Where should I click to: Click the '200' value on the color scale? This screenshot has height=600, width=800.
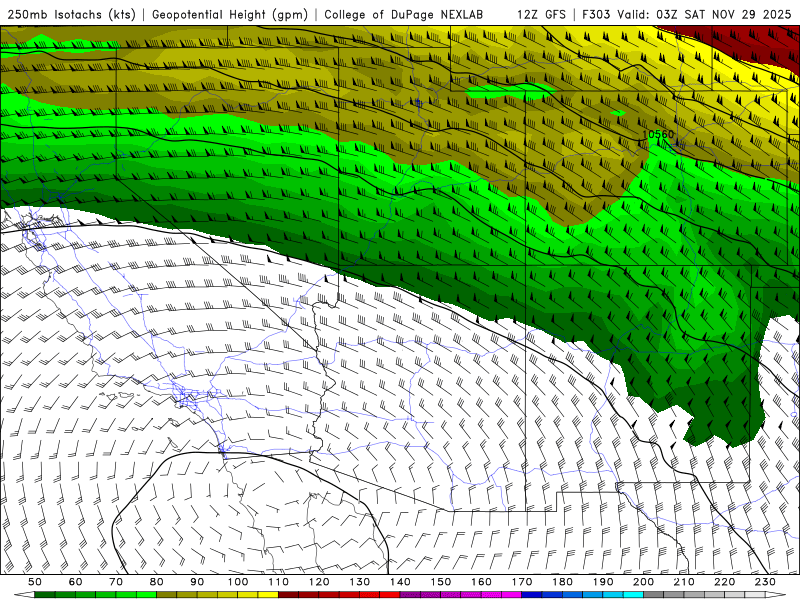[643, 582]
